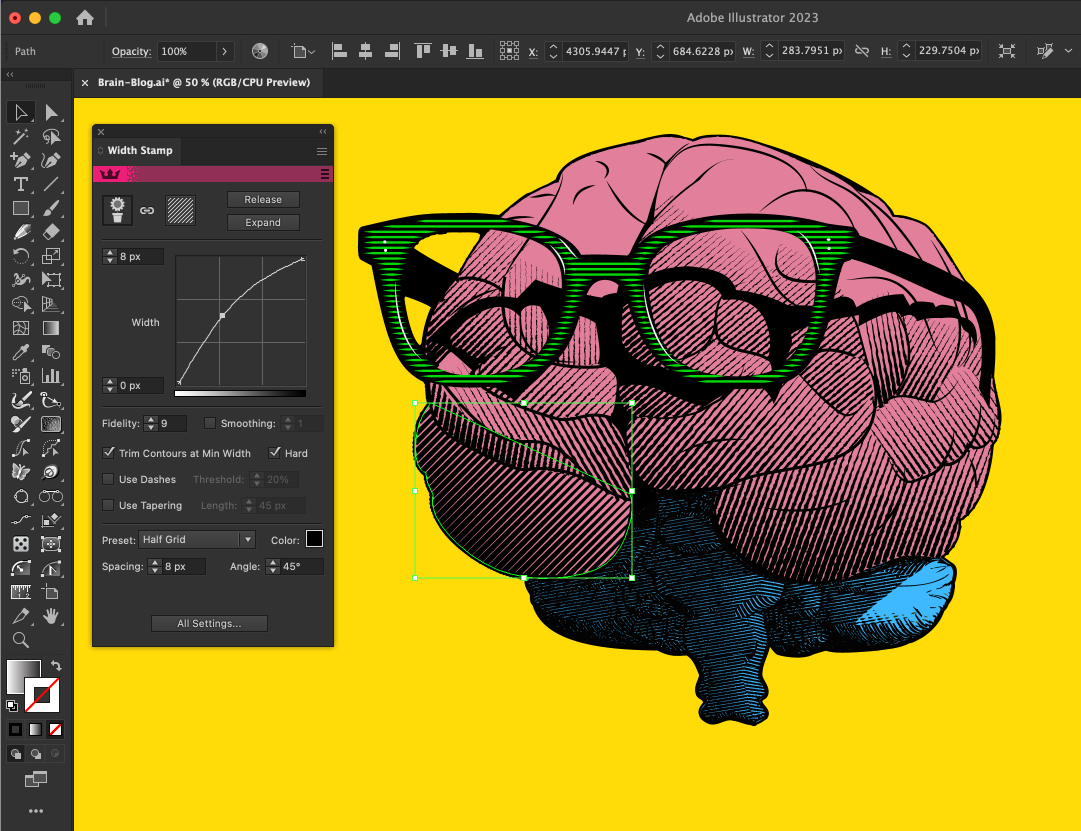The height and width of the screenshot is (831, 1081).
Task: Click Horizontal Align Left icon
Action: pyautogui.click(x=339, y=51)
